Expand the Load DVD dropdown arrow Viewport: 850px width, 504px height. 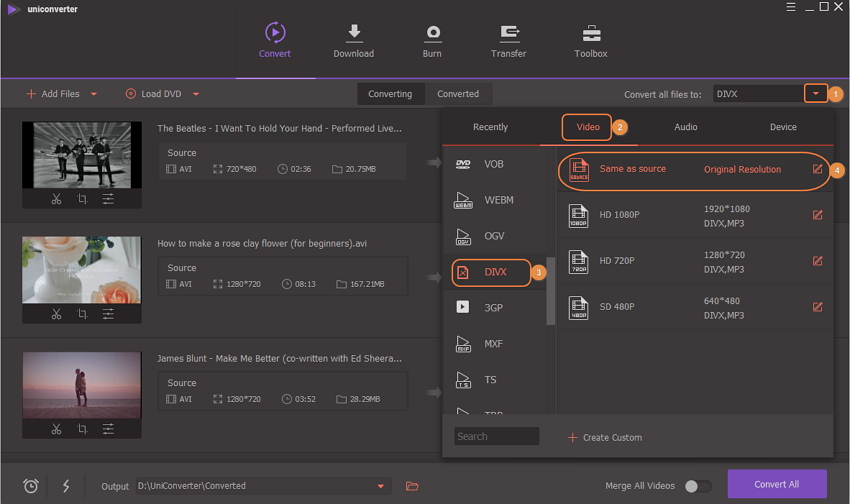(196, 94)
